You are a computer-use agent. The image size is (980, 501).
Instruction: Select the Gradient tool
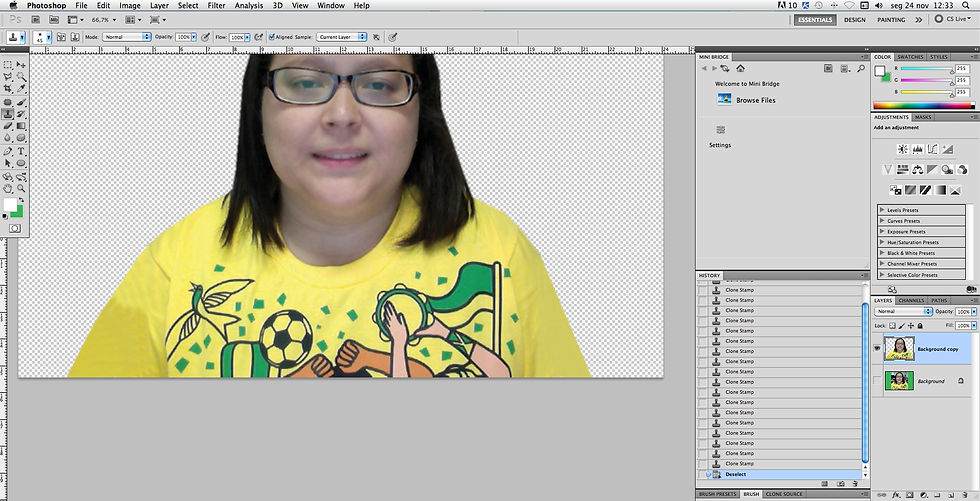coord(21,126)
